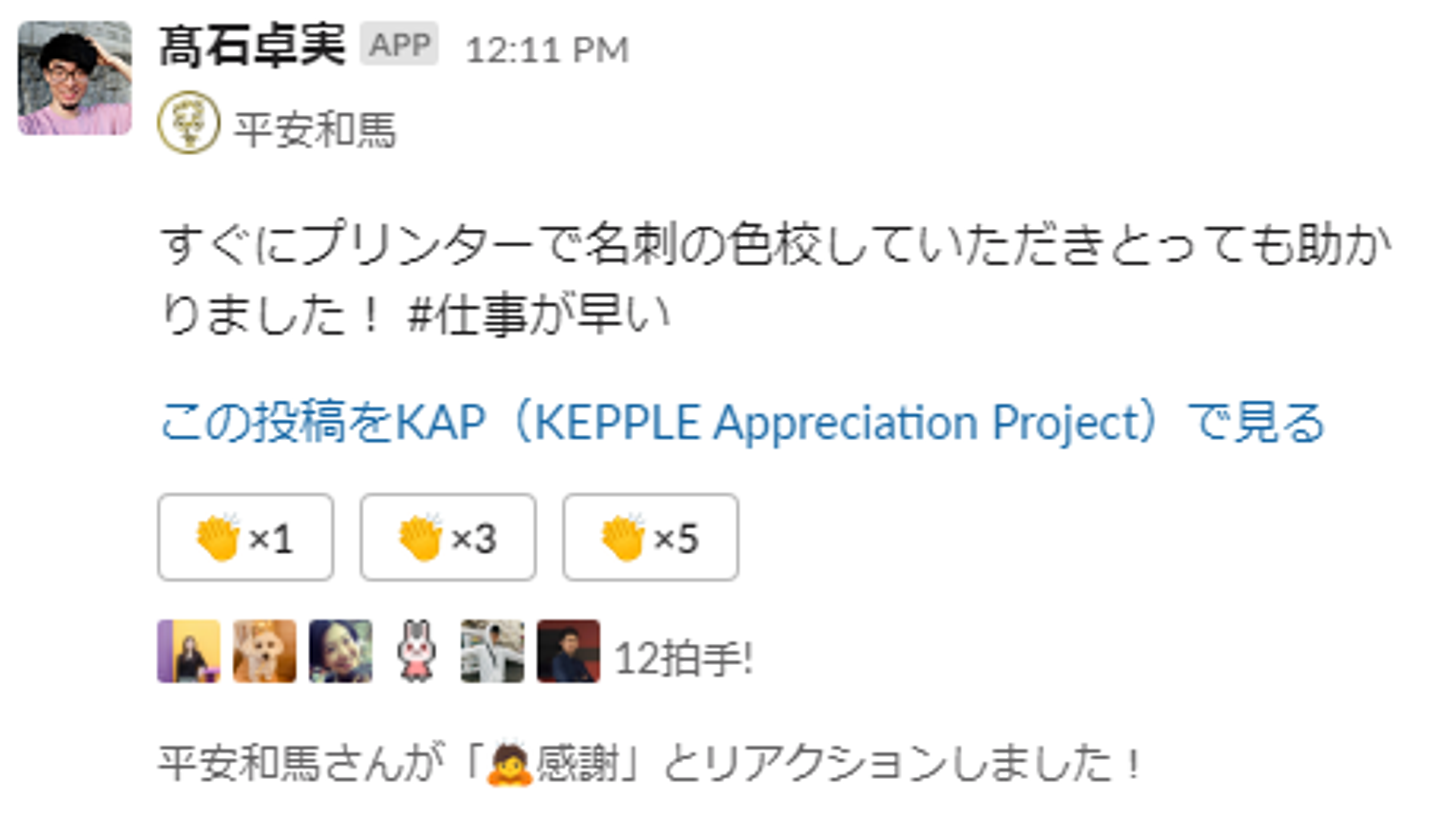Click the third clapper avatar, a woman's face

pos(340,651)
